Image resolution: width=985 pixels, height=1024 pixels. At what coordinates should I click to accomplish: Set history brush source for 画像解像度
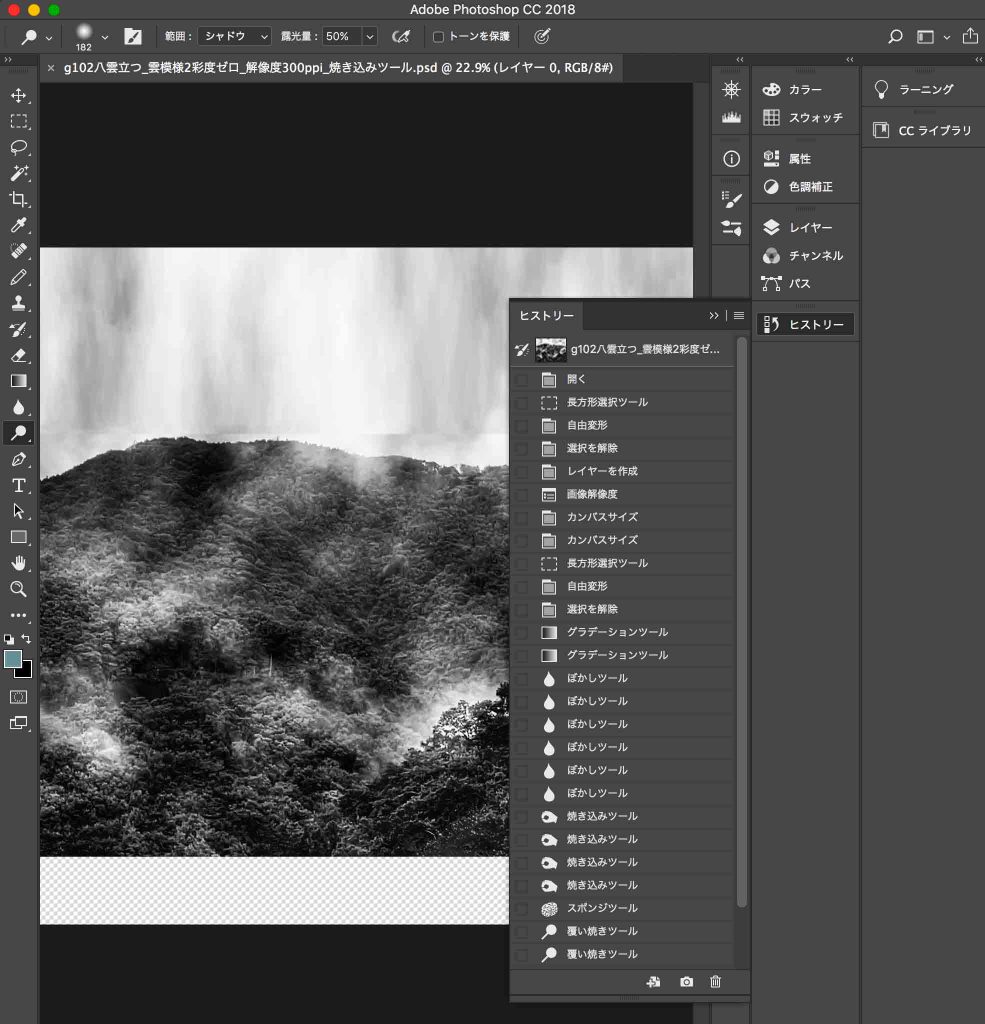(x=522, y=494)
